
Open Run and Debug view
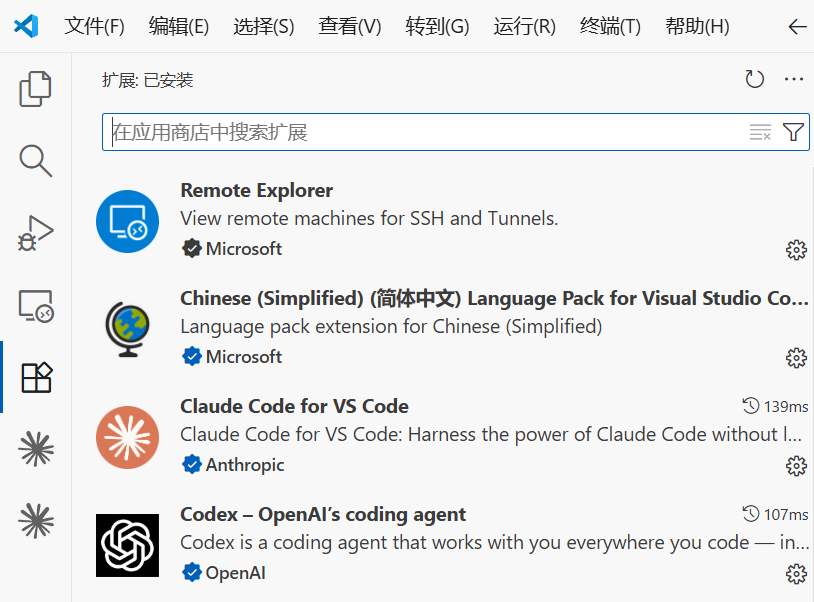tap(35, 233)
